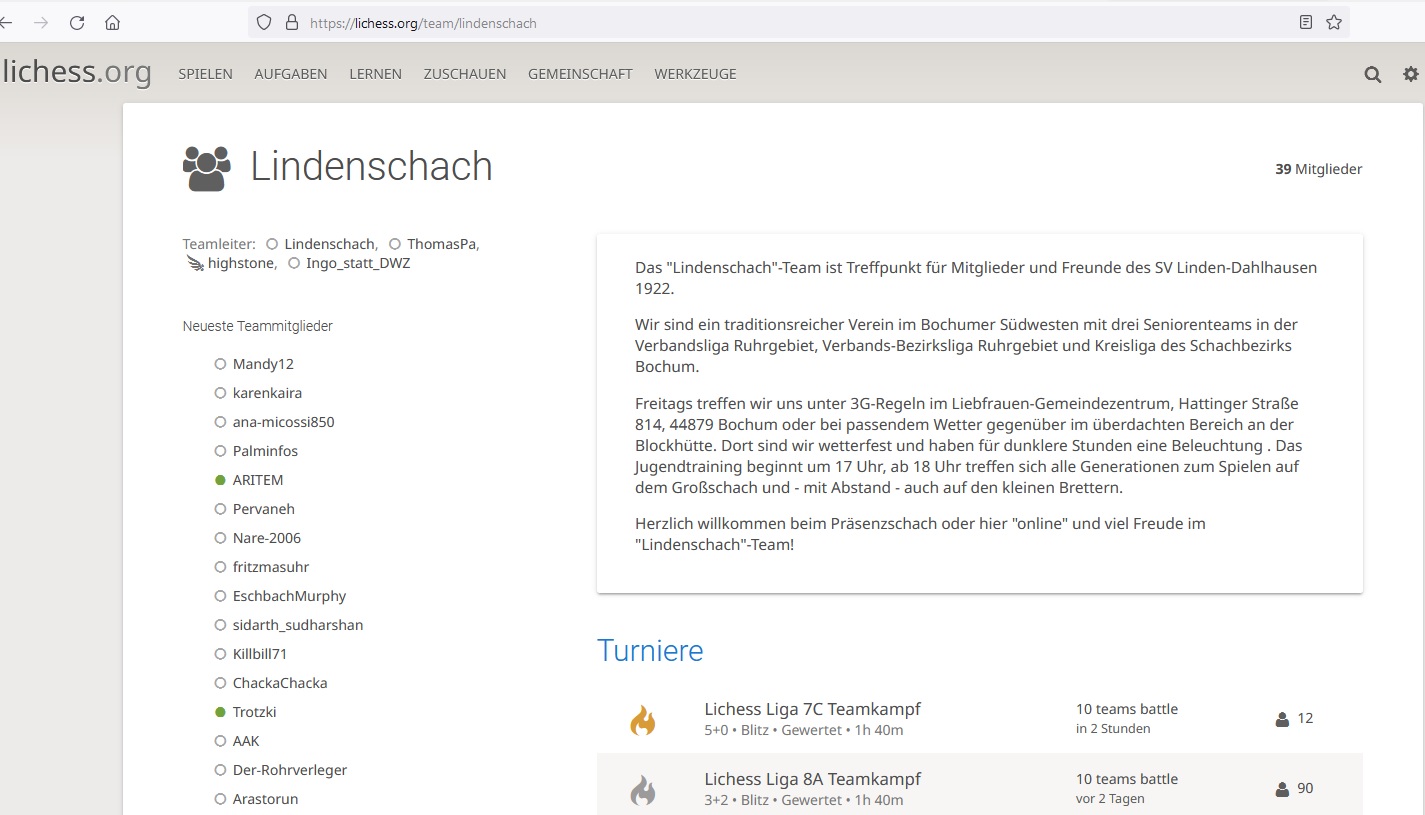This screenshot has height=815, width=1425.
Task: Click the lichess search magnifier icon
Action: (1373, 74)
